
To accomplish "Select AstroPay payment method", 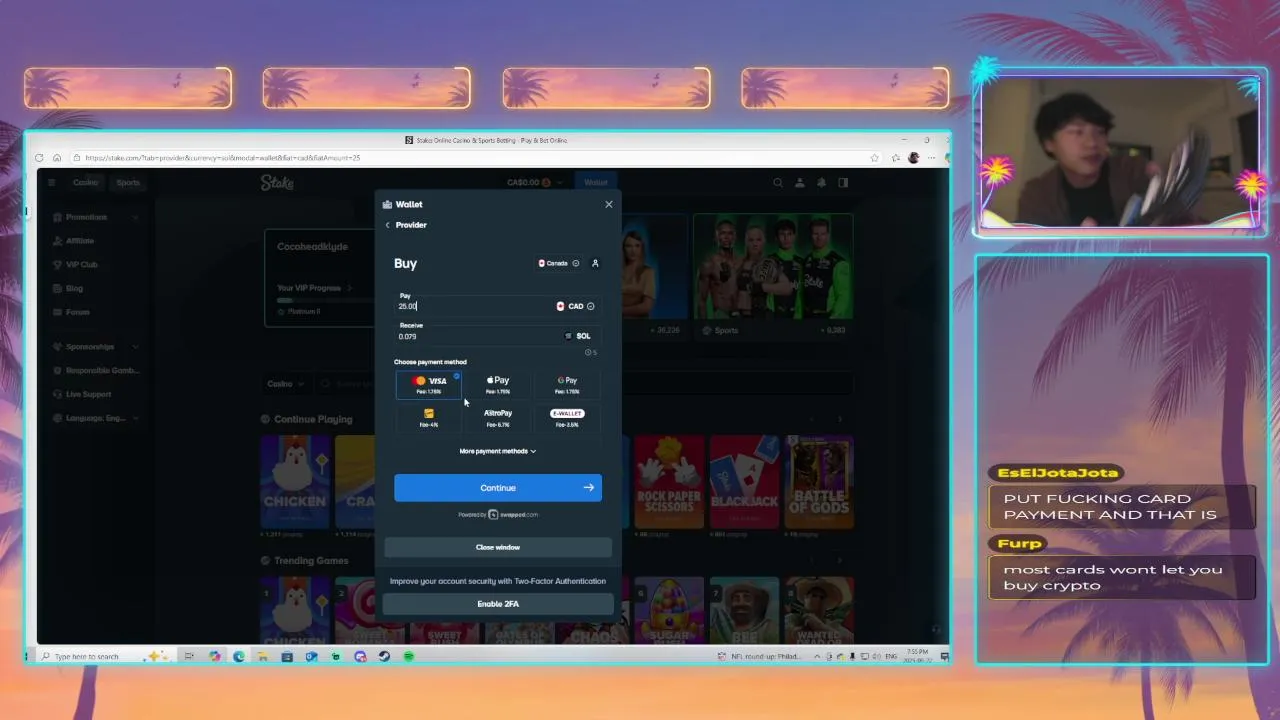I will (498, 418).
